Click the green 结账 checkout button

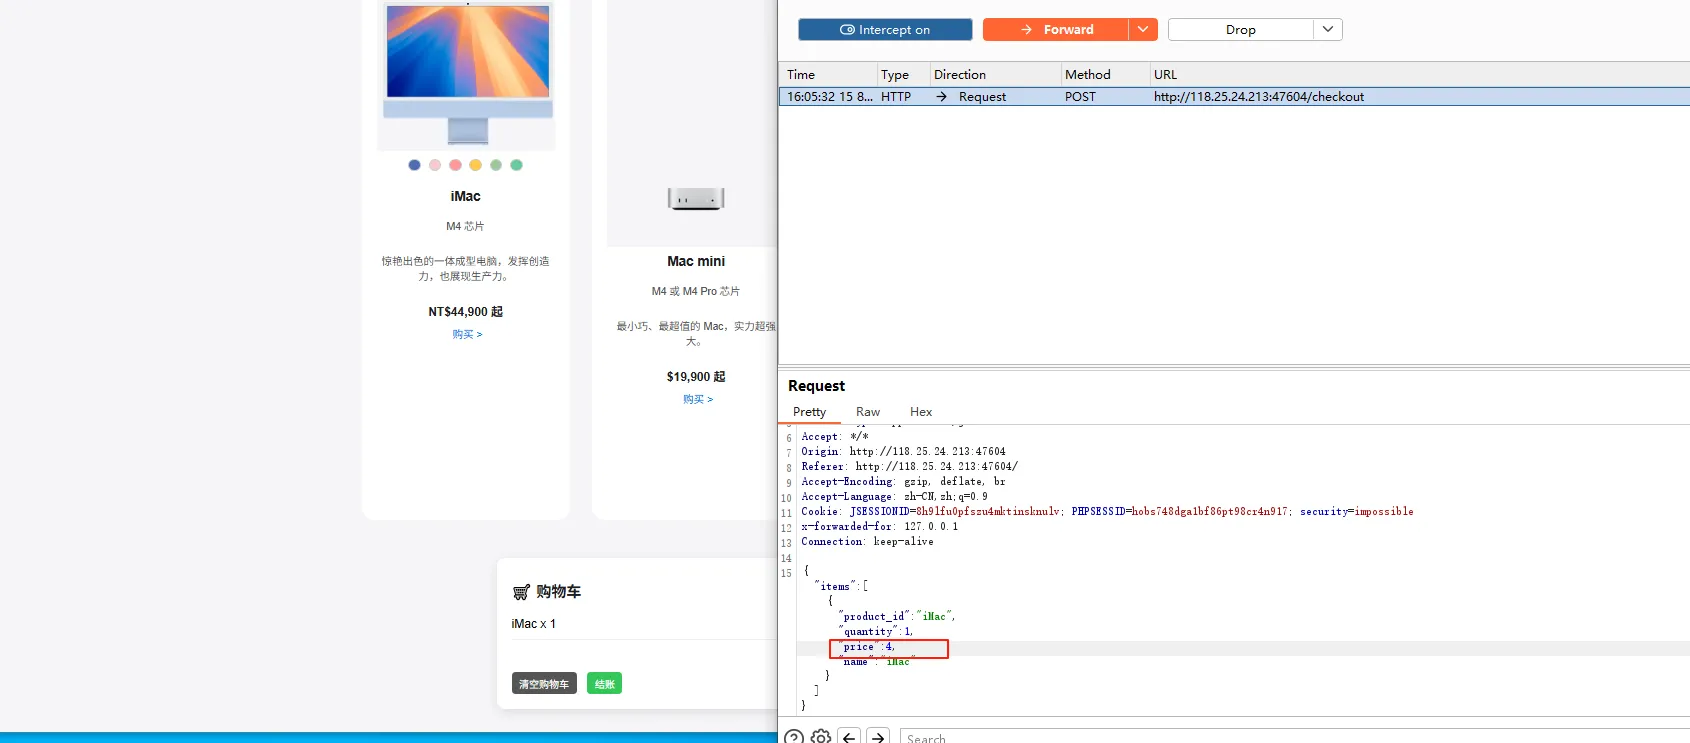tap(604, 684)
